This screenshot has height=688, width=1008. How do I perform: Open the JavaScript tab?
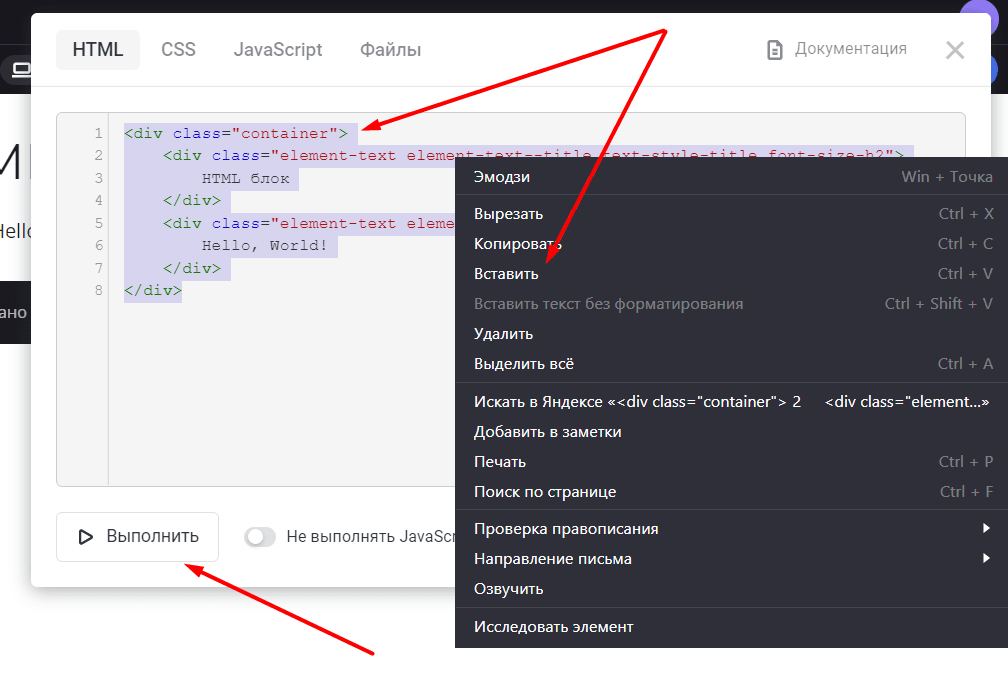[x=278, y=50]
